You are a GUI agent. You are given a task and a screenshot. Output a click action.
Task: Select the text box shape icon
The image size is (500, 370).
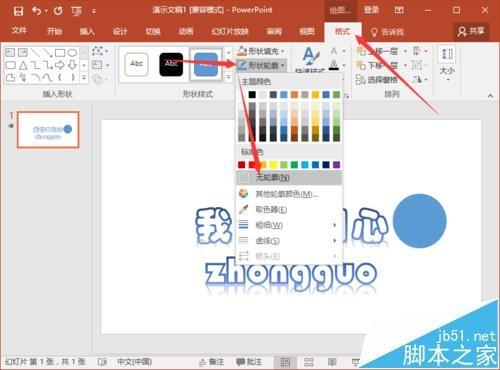tap(10, 52)
